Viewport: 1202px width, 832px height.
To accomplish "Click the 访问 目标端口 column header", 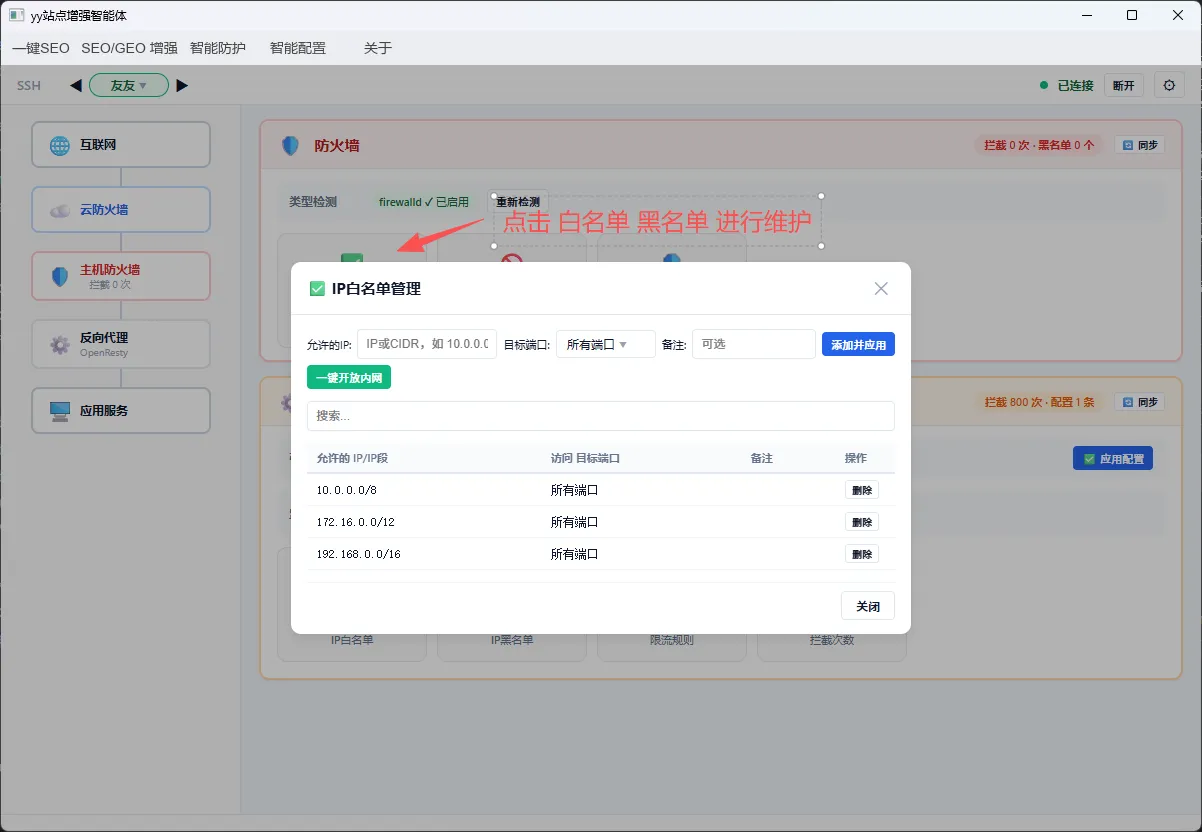I will [585, 458].
